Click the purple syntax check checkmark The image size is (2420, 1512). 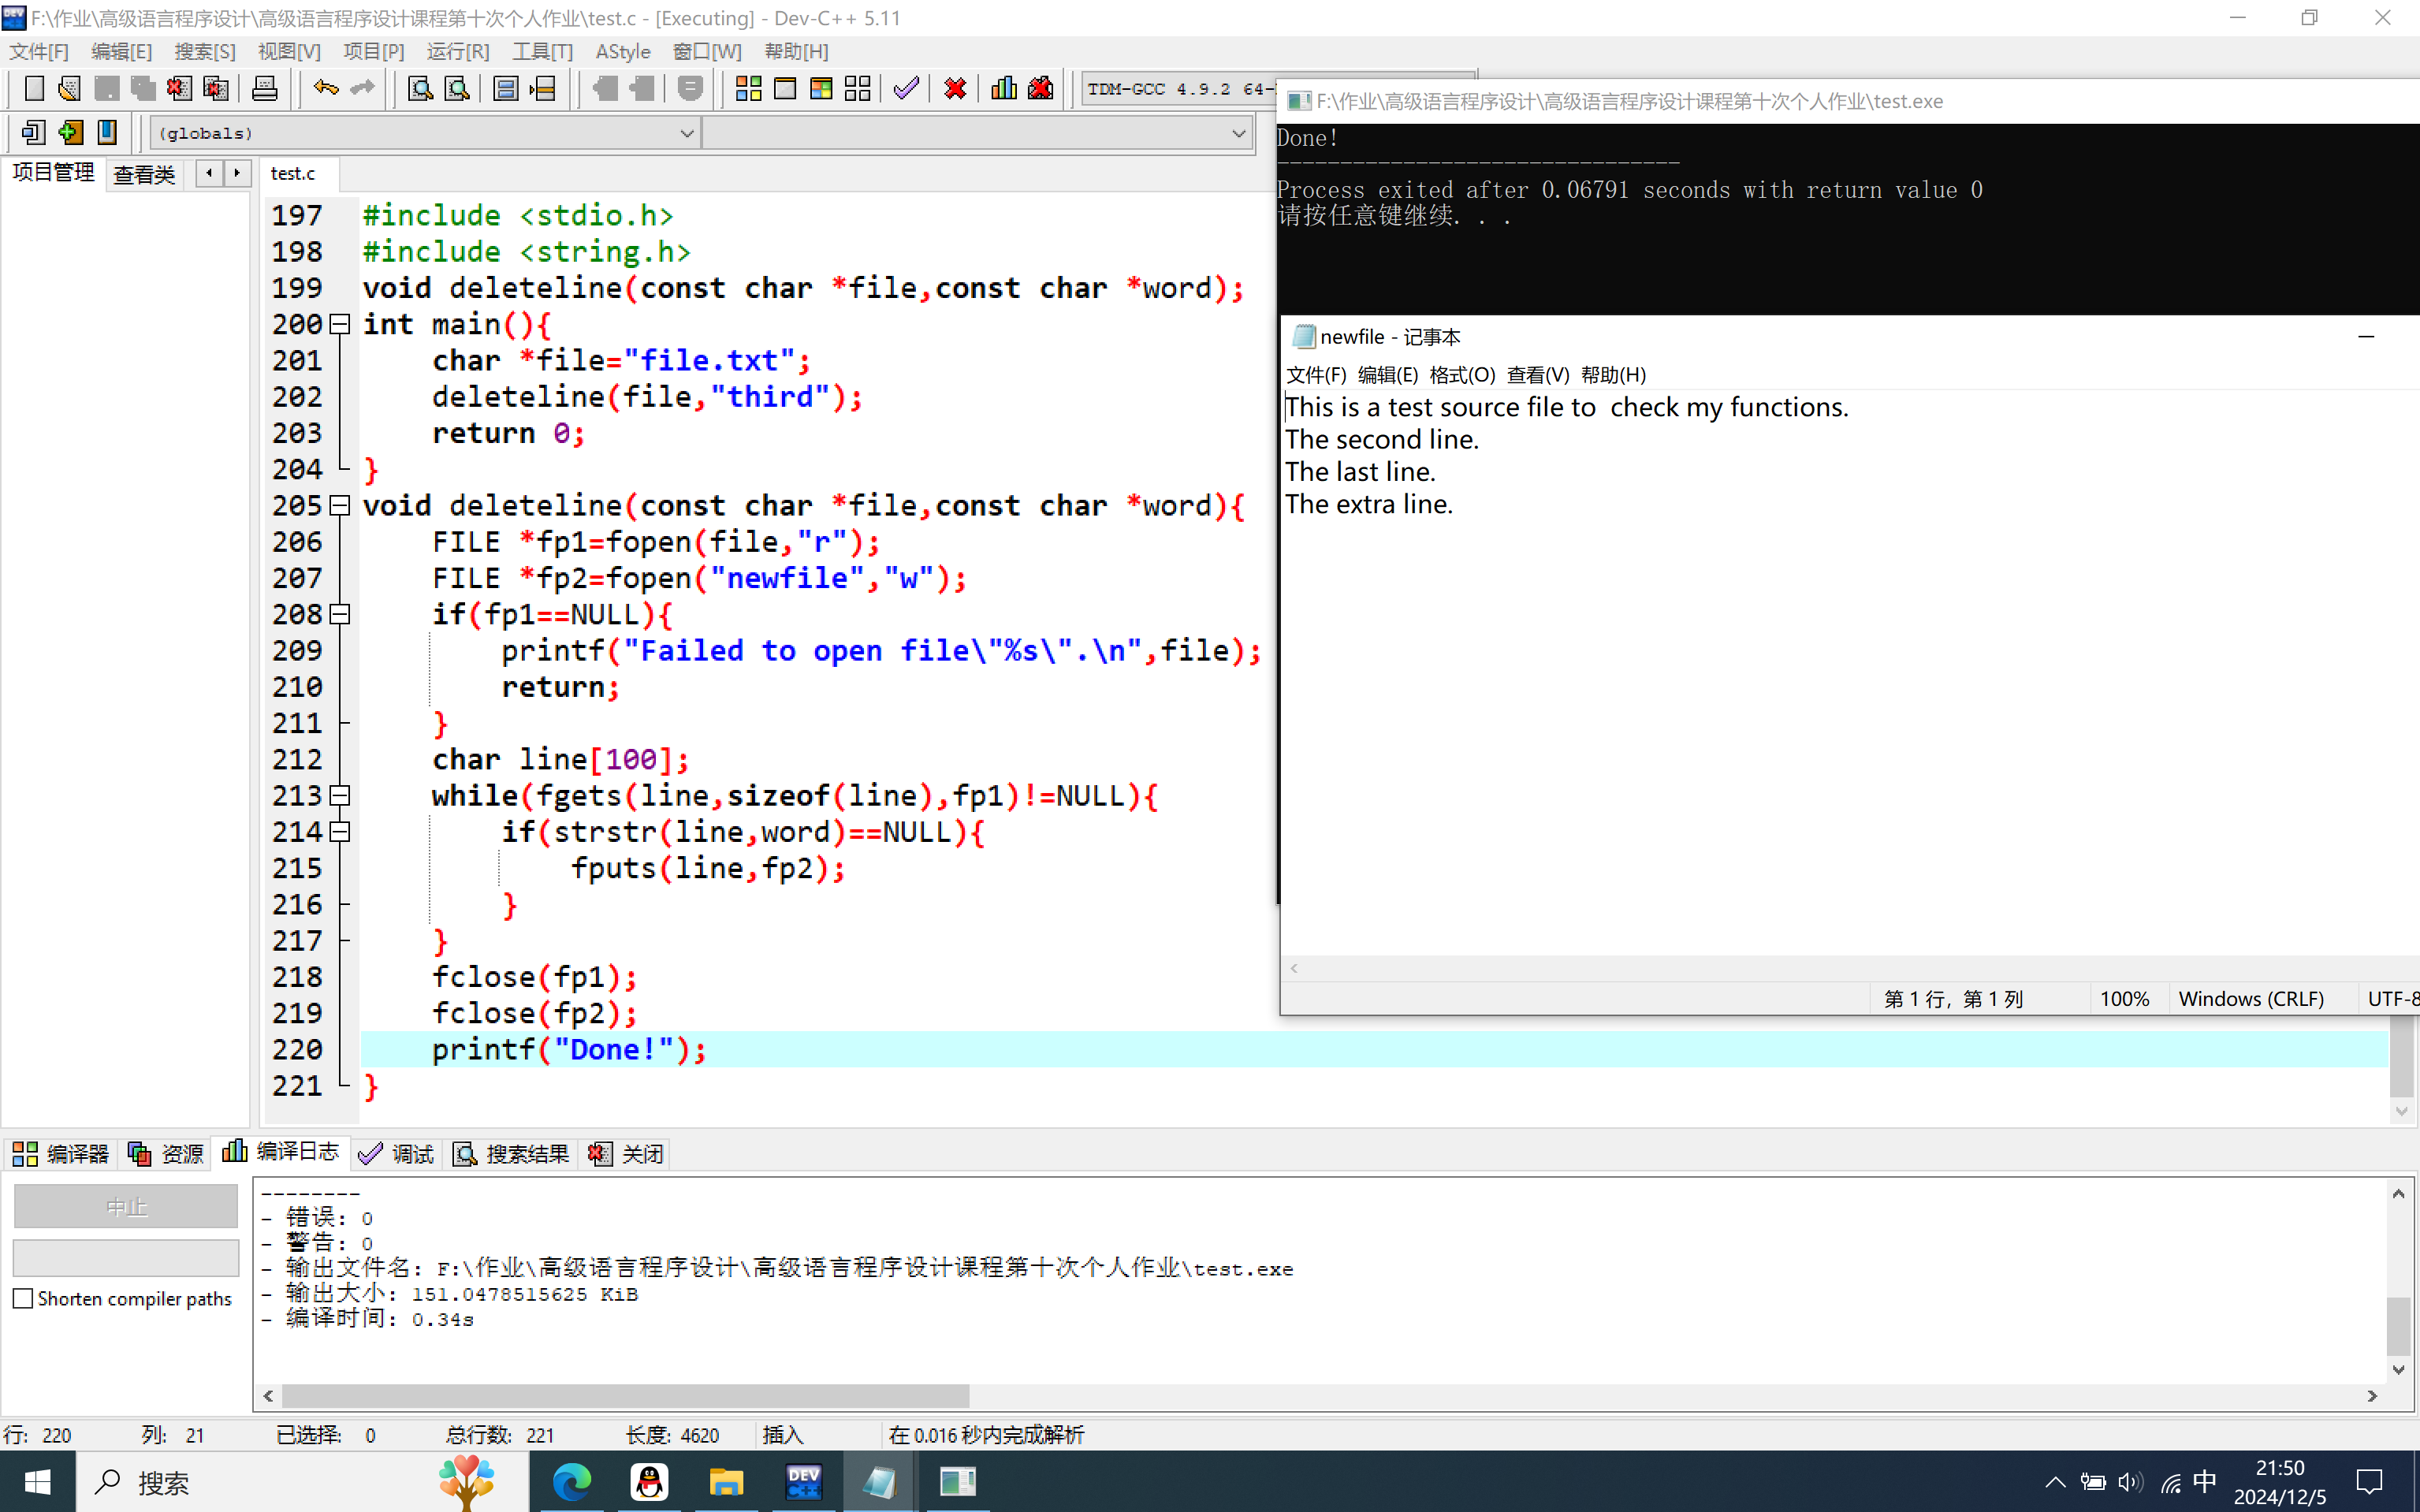906,89
